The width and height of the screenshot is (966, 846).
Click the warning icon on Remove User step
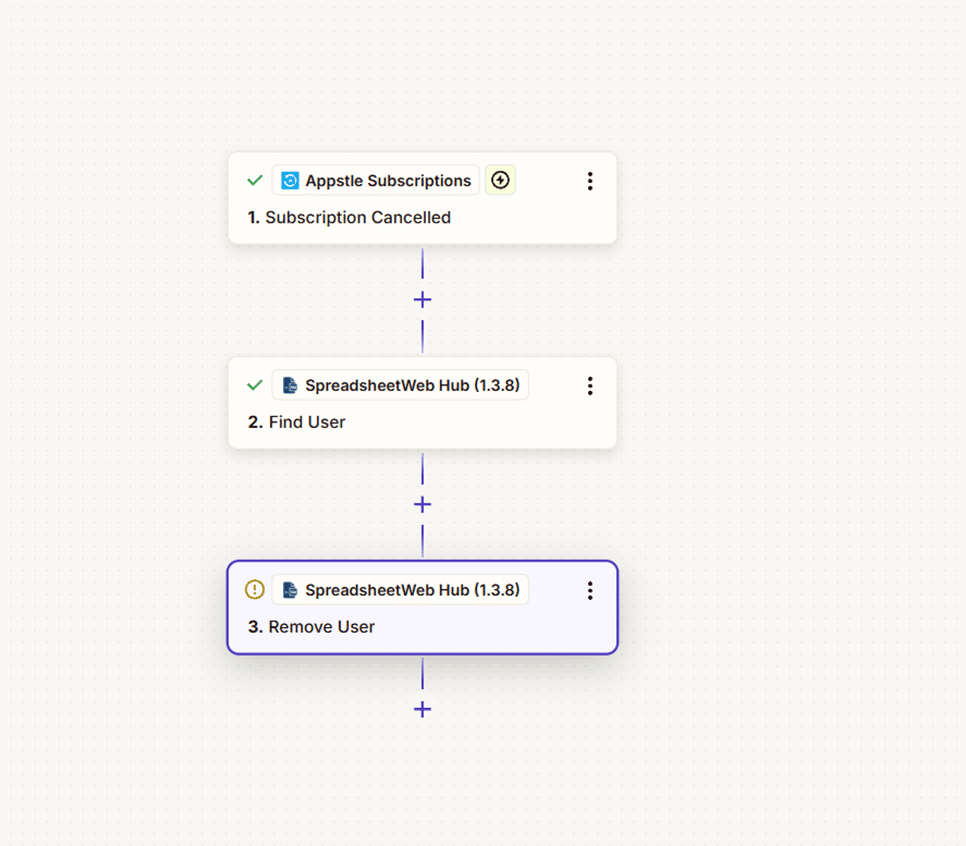pyautogui.click(x=255, y=590)
